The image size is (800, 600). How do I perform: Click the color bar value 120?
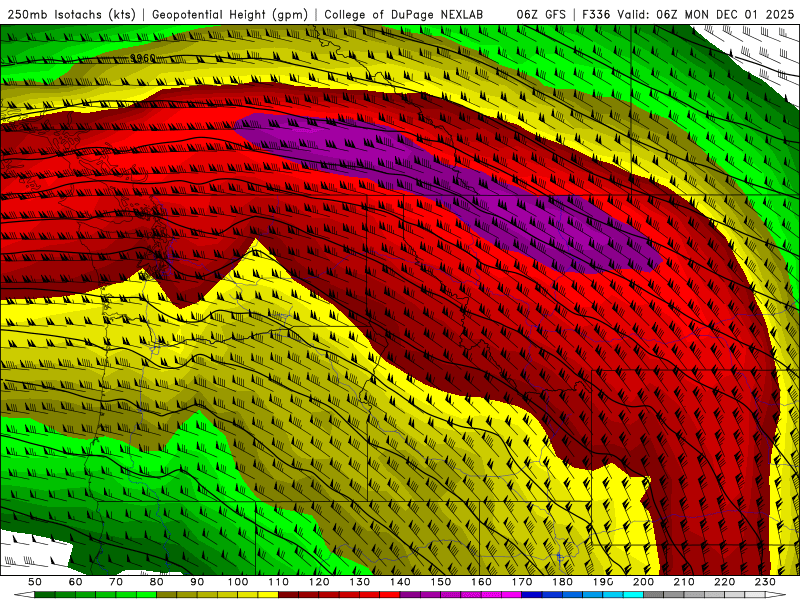319,582
